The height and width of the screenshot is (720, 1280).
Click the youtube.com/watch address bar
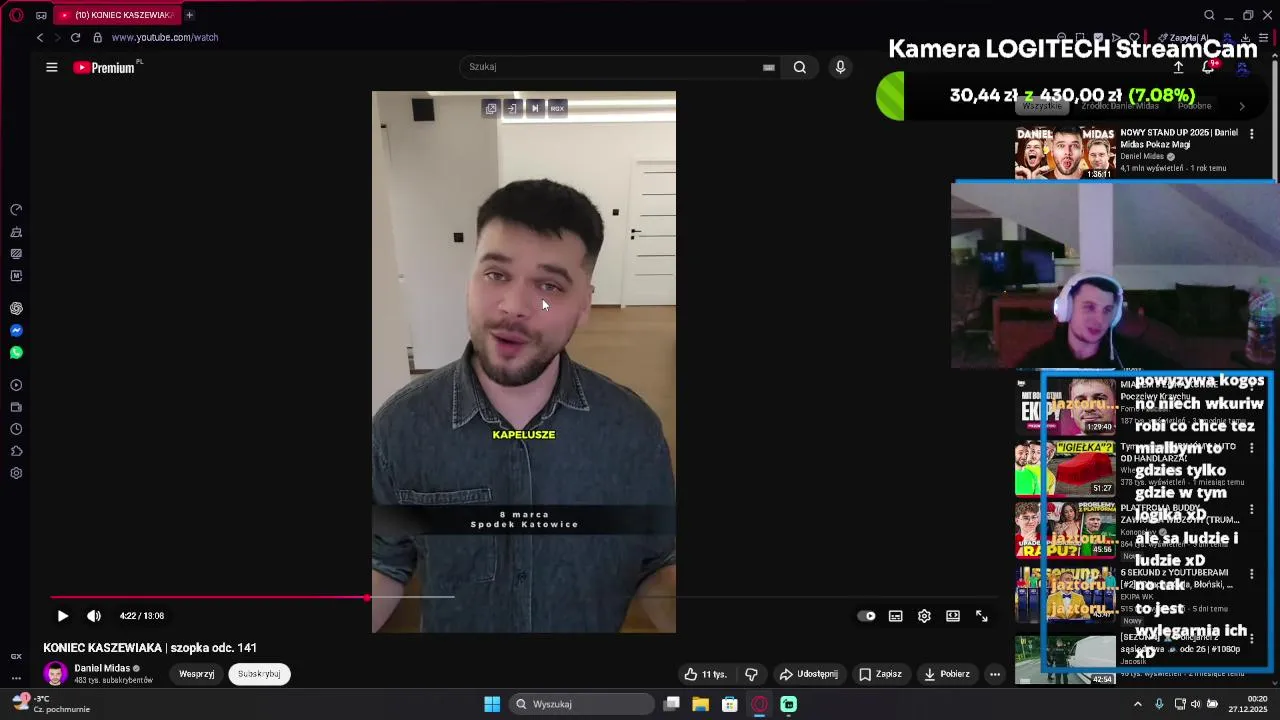click(x=165, y=37)
